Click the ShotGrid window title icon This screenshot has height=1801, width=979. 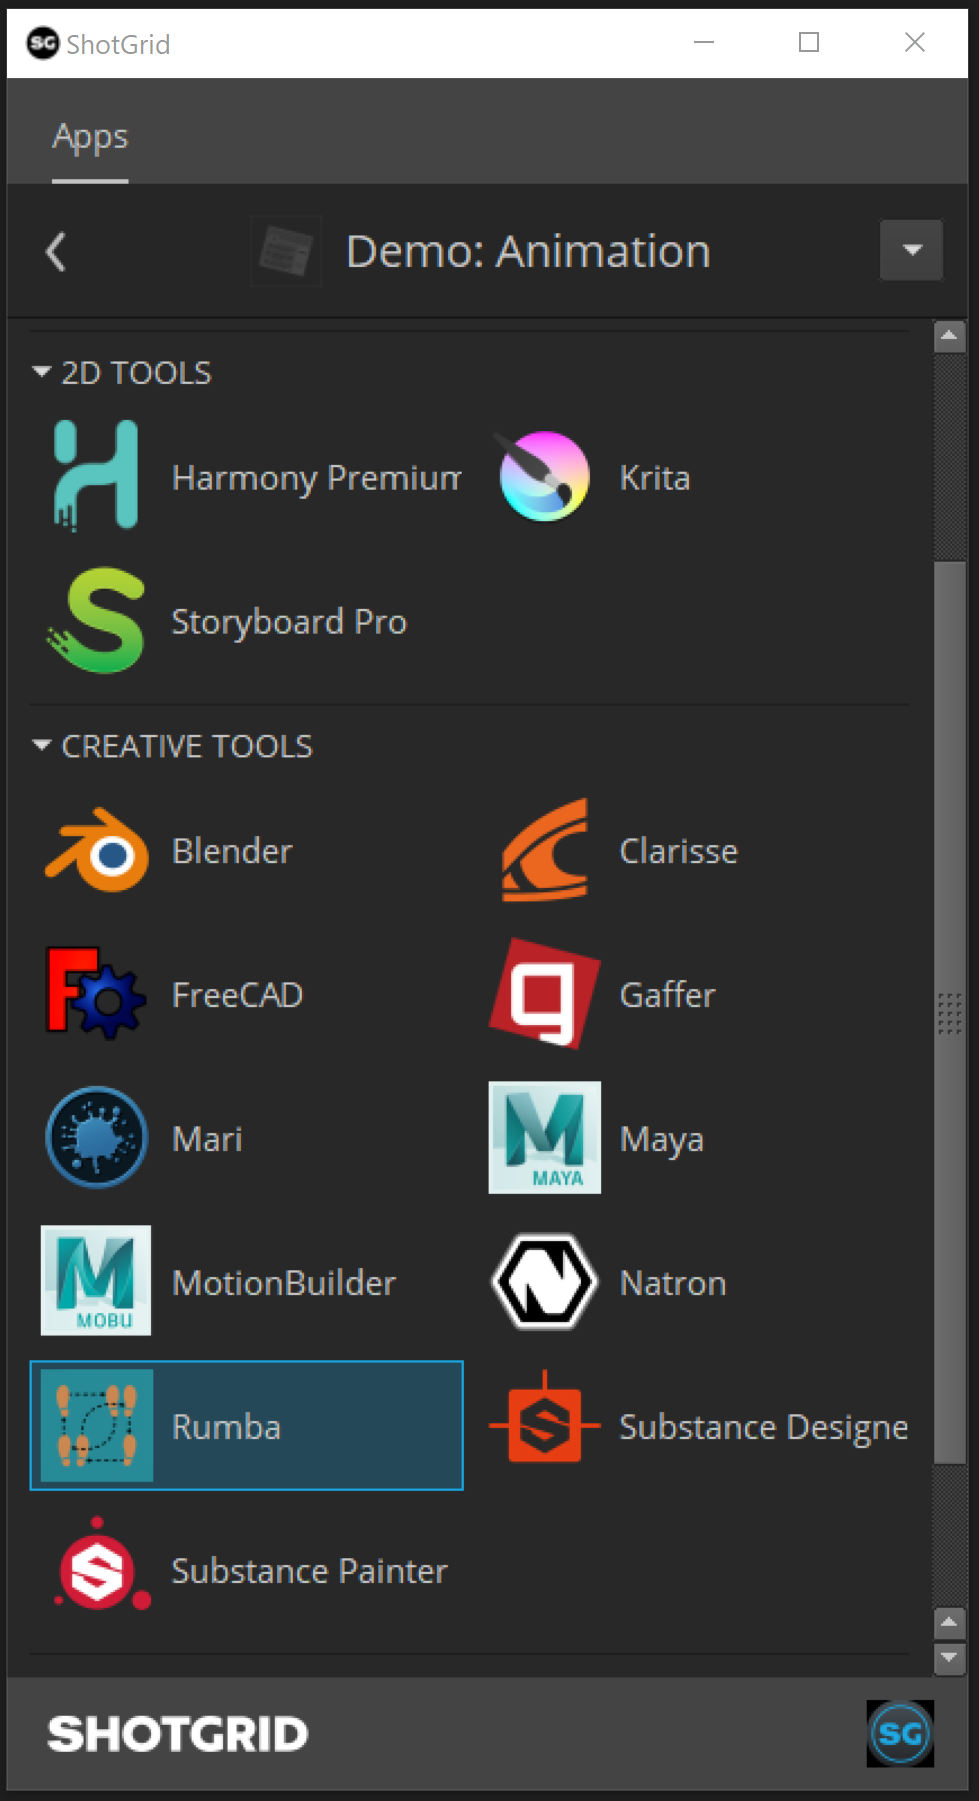(x=43, y=43)
